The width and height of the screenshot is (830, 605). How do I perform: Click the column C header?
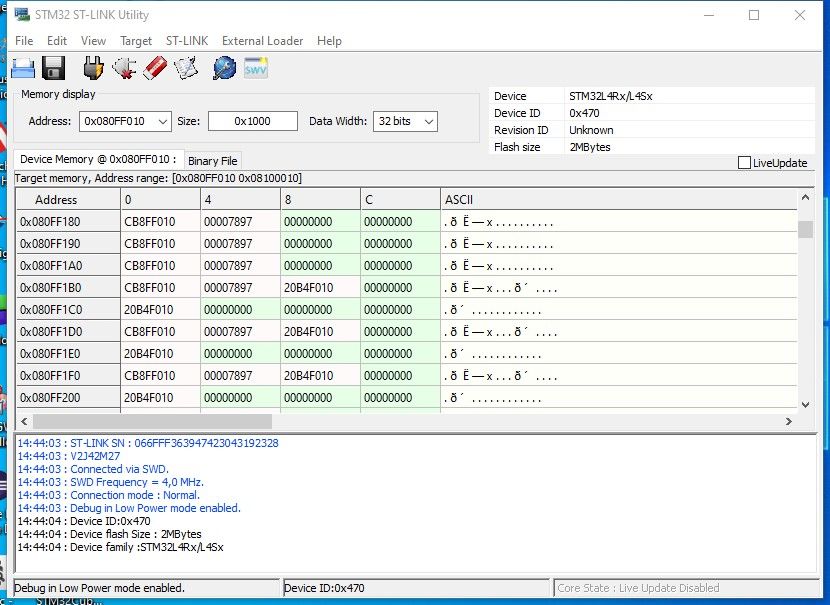coord(400,200)
